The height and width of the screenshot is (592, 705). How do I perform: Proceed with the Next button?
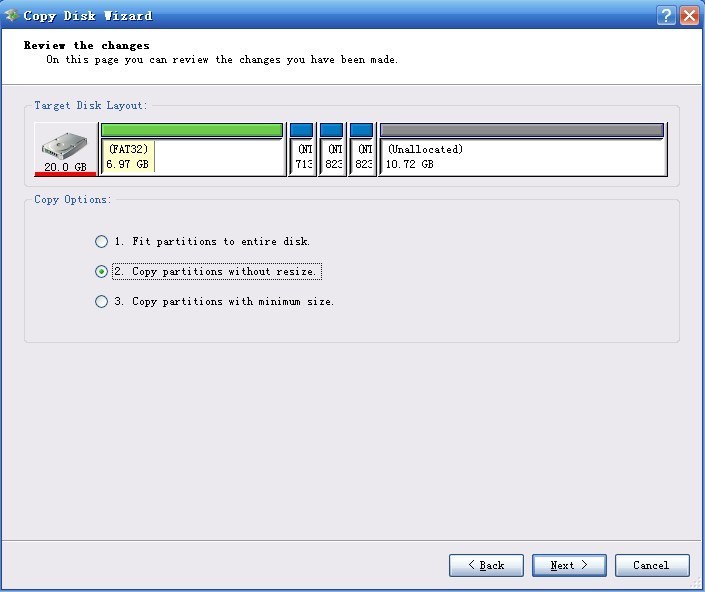tap(569, 565)
